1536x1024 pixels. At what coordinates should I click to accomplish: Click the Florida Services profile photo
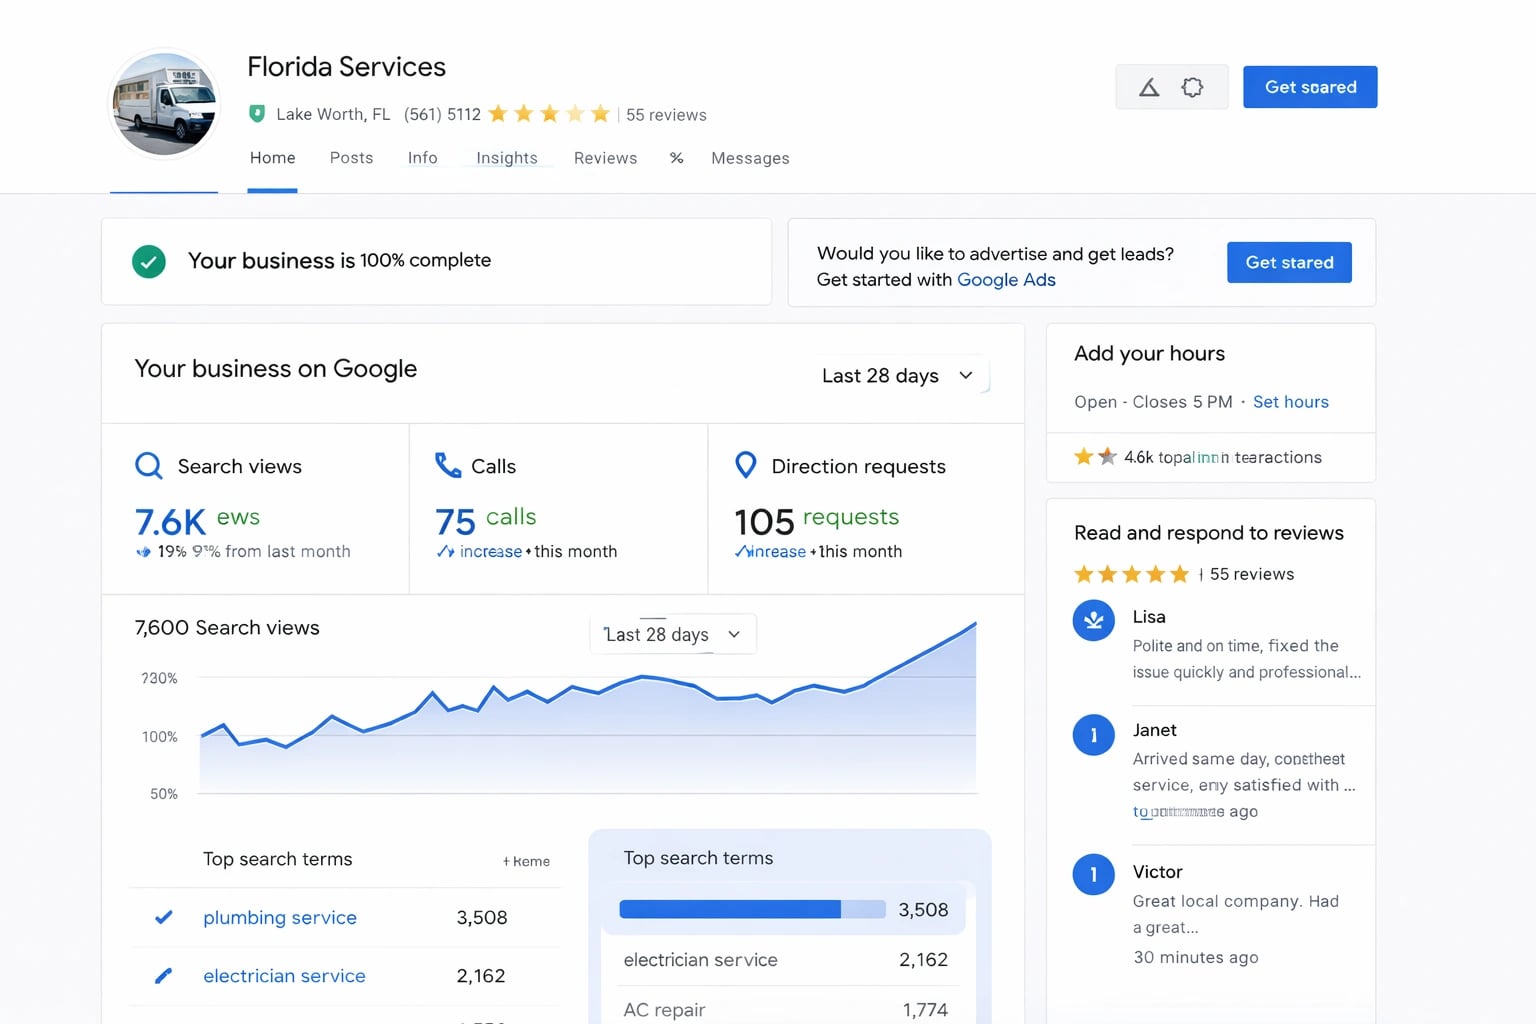[x=163, y=103]
